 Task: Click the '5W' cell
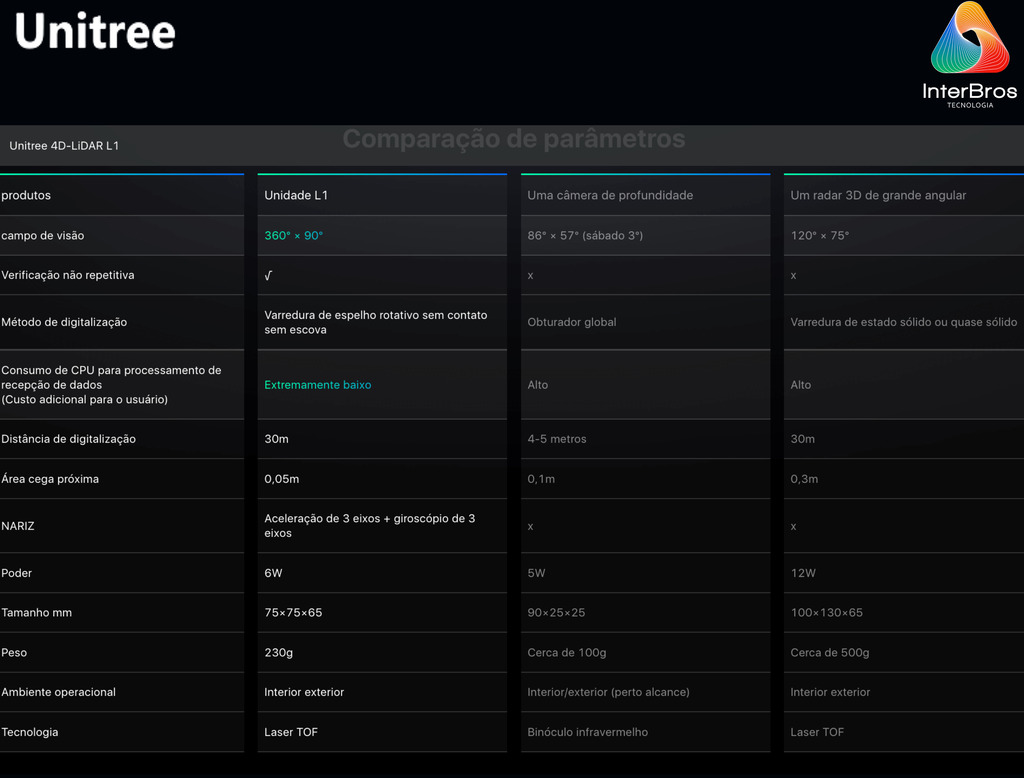click(x=536, y=573)
